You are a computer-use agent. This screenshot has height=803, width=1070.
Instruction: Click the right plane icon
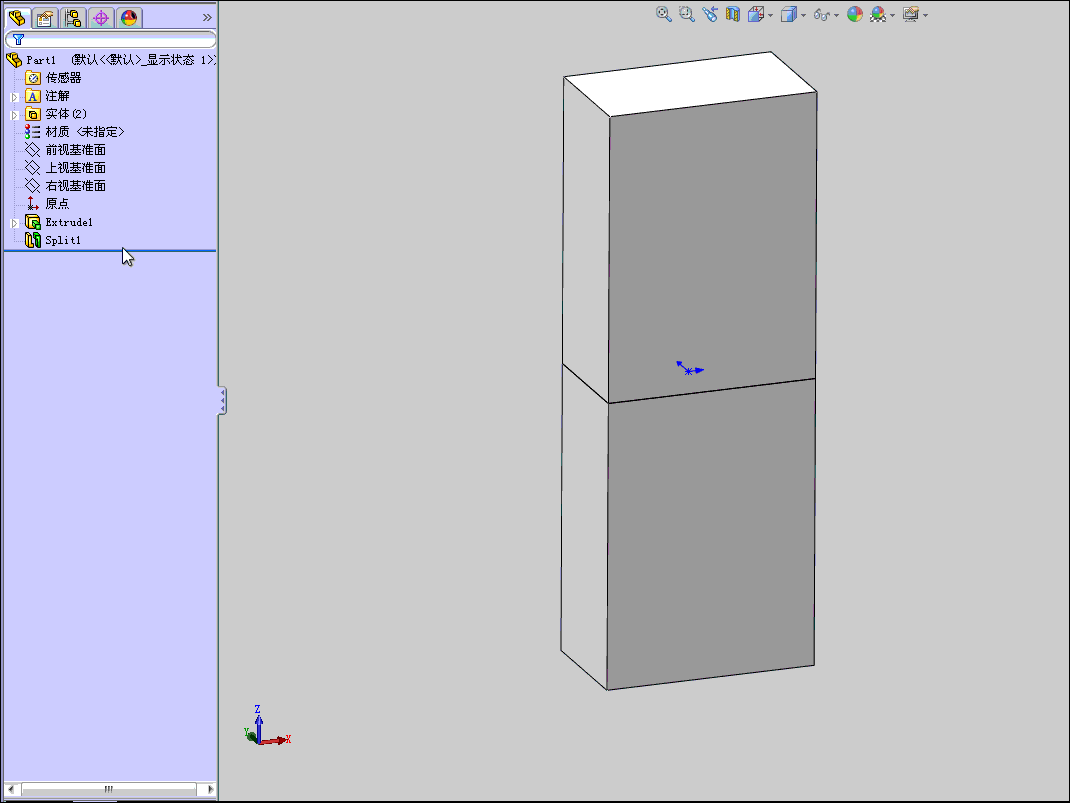(33, 186)
